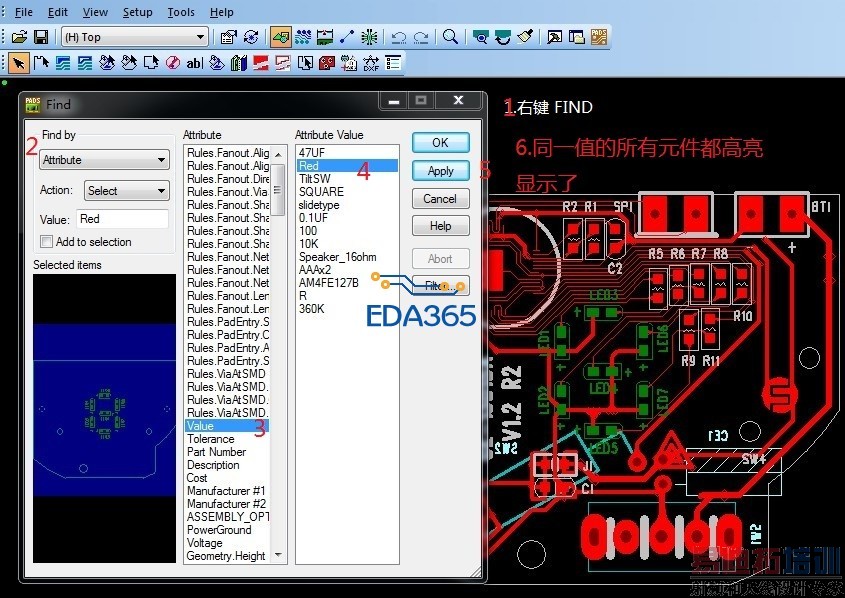Viewport: 845px width, 598px height.
Task: Select 'Speaker_16ohm' attribute value
Action: 338,257
